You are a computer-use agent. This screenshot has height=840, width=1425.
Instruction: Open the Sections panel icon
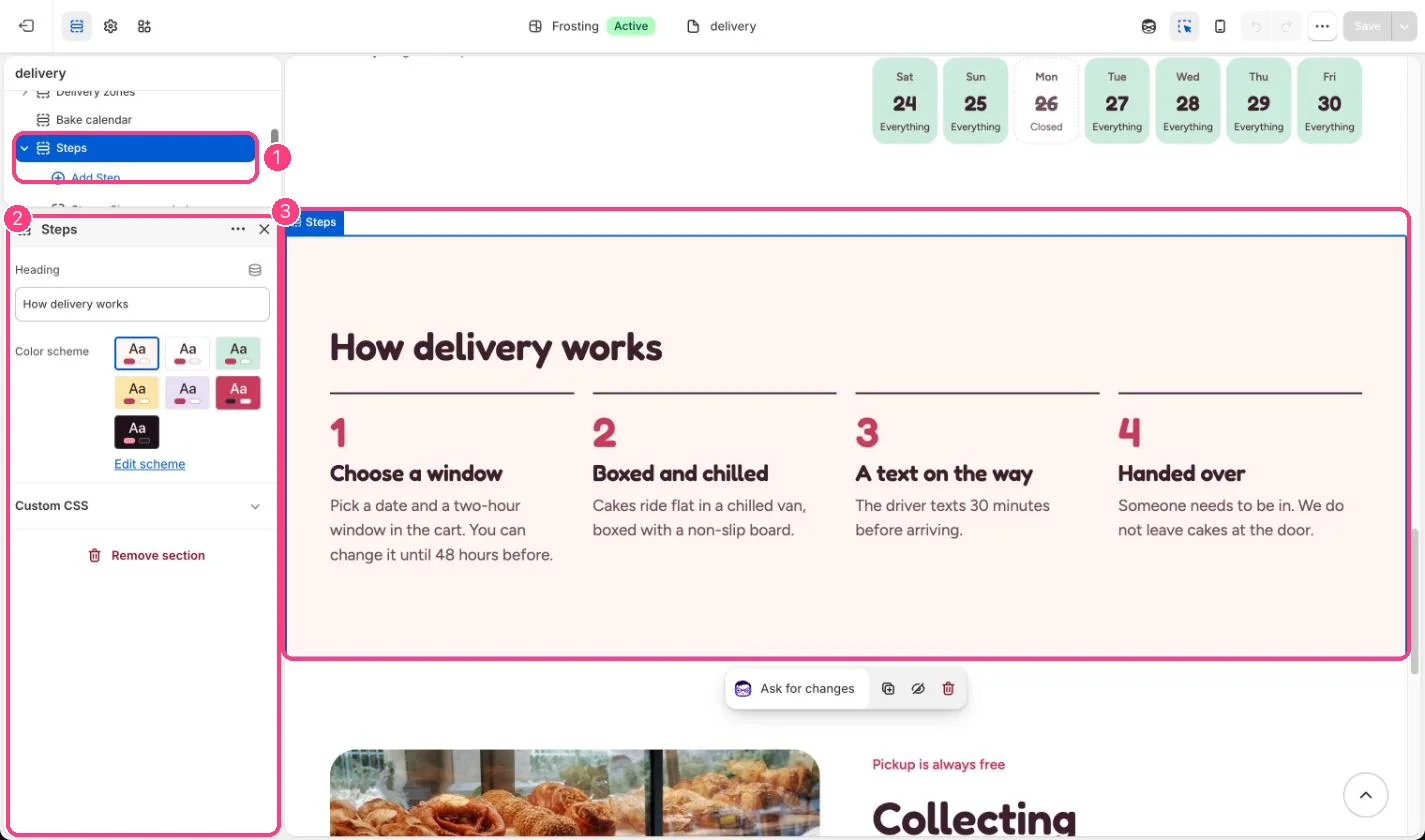[x=77, y=26]
